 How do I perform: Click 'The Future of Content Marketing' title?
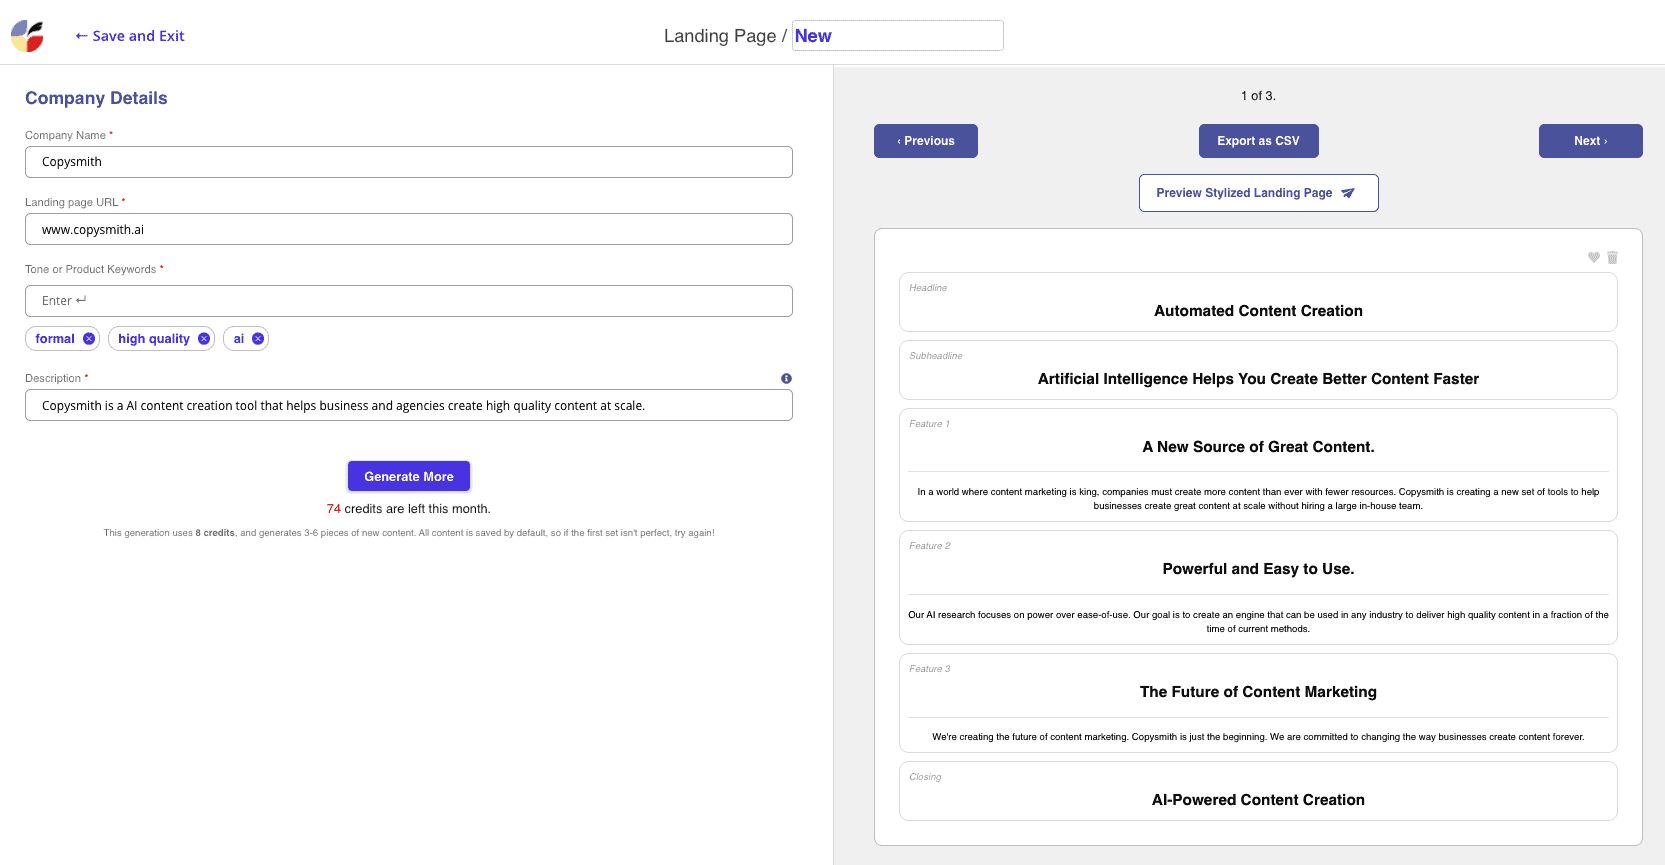1258,692
